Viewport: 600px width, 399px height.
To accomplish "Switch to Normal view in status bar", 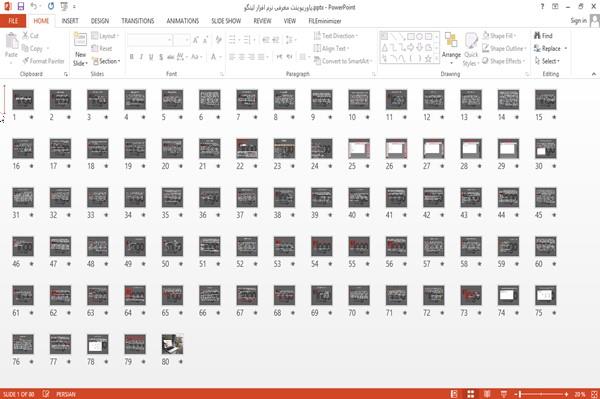I will (x=454, y=394).
